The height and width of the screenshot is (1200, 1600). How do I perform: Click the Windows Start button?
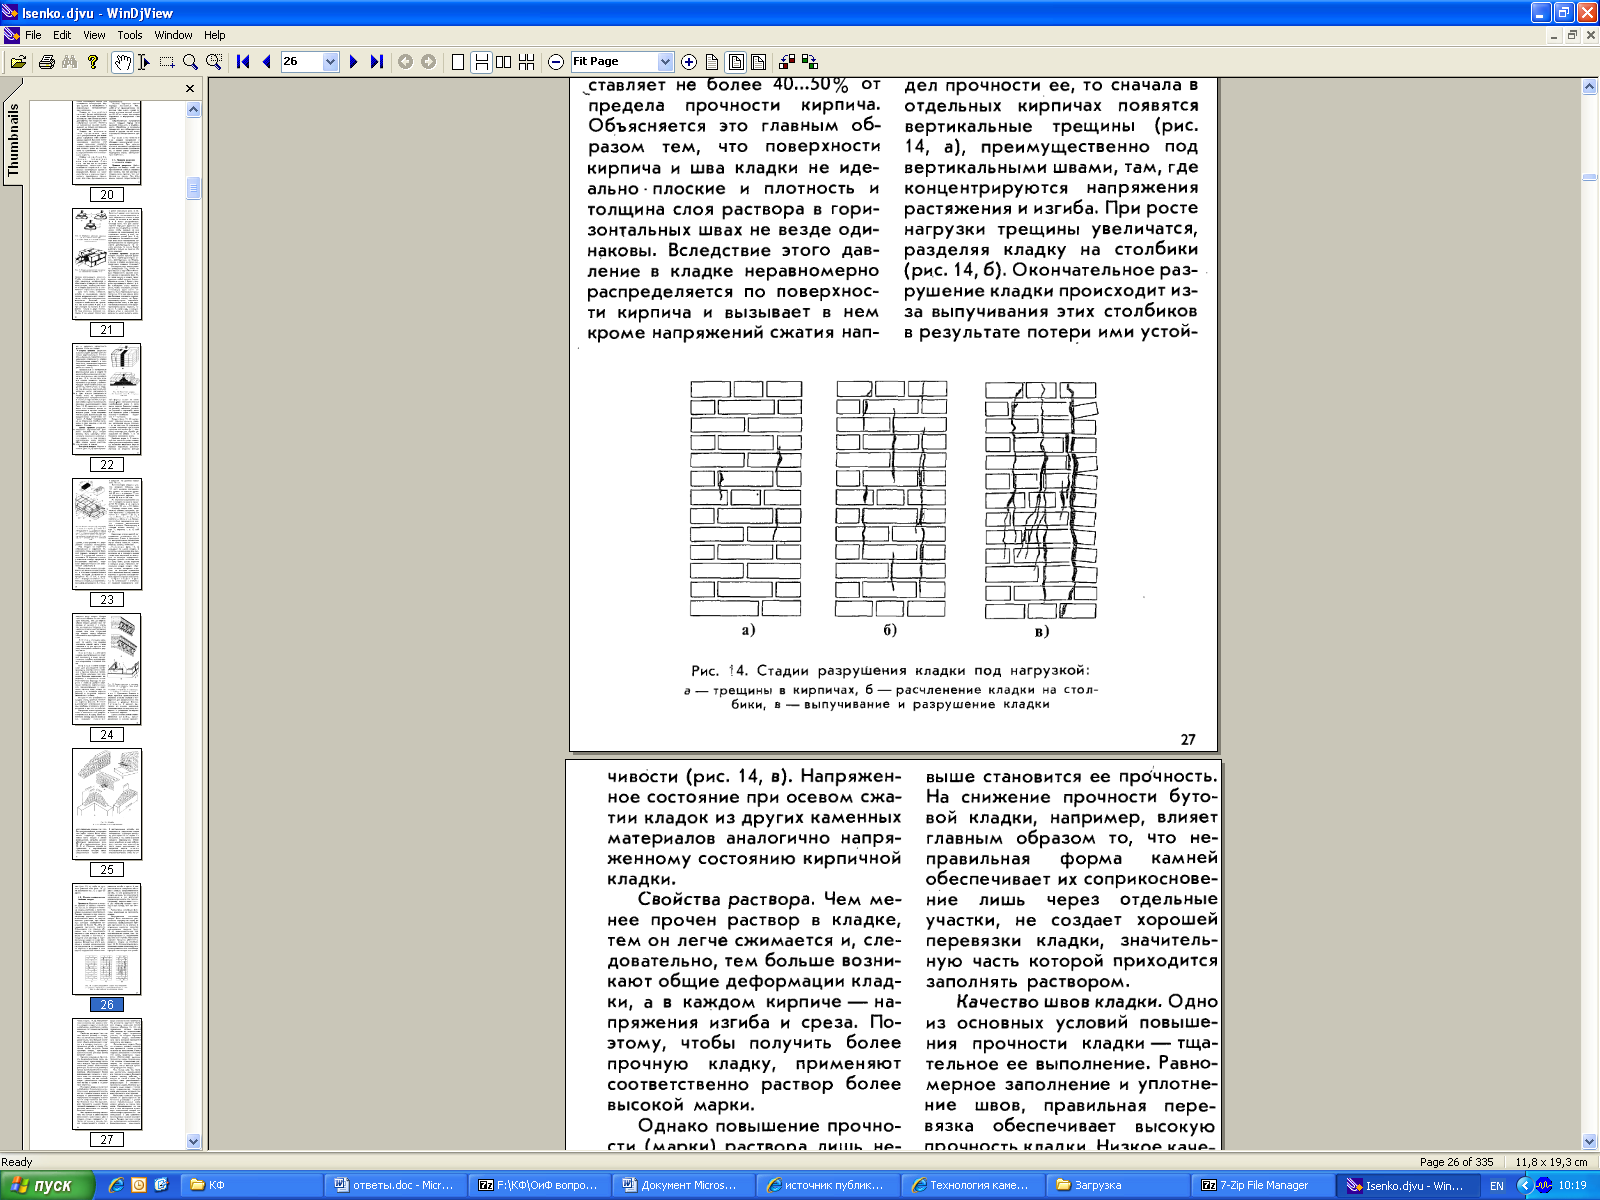47,1185
